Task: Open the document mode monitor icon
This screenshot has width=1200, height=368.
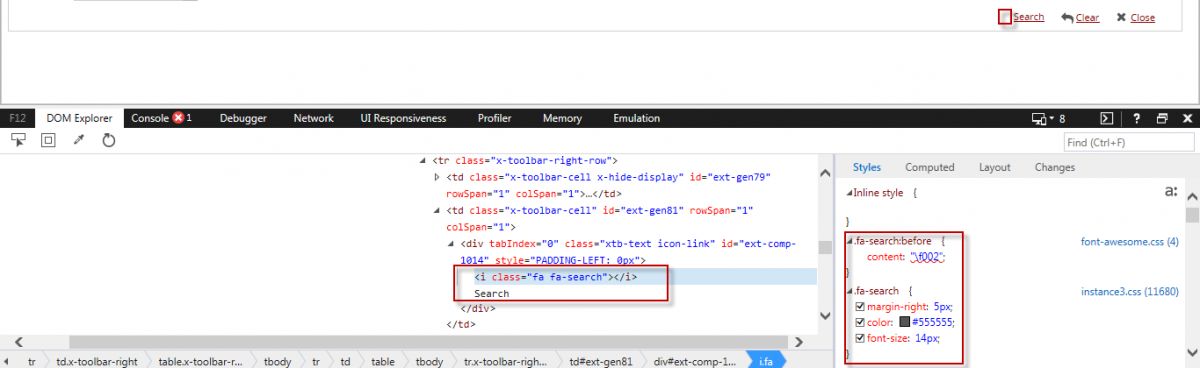Action: tap(1038, 118)
